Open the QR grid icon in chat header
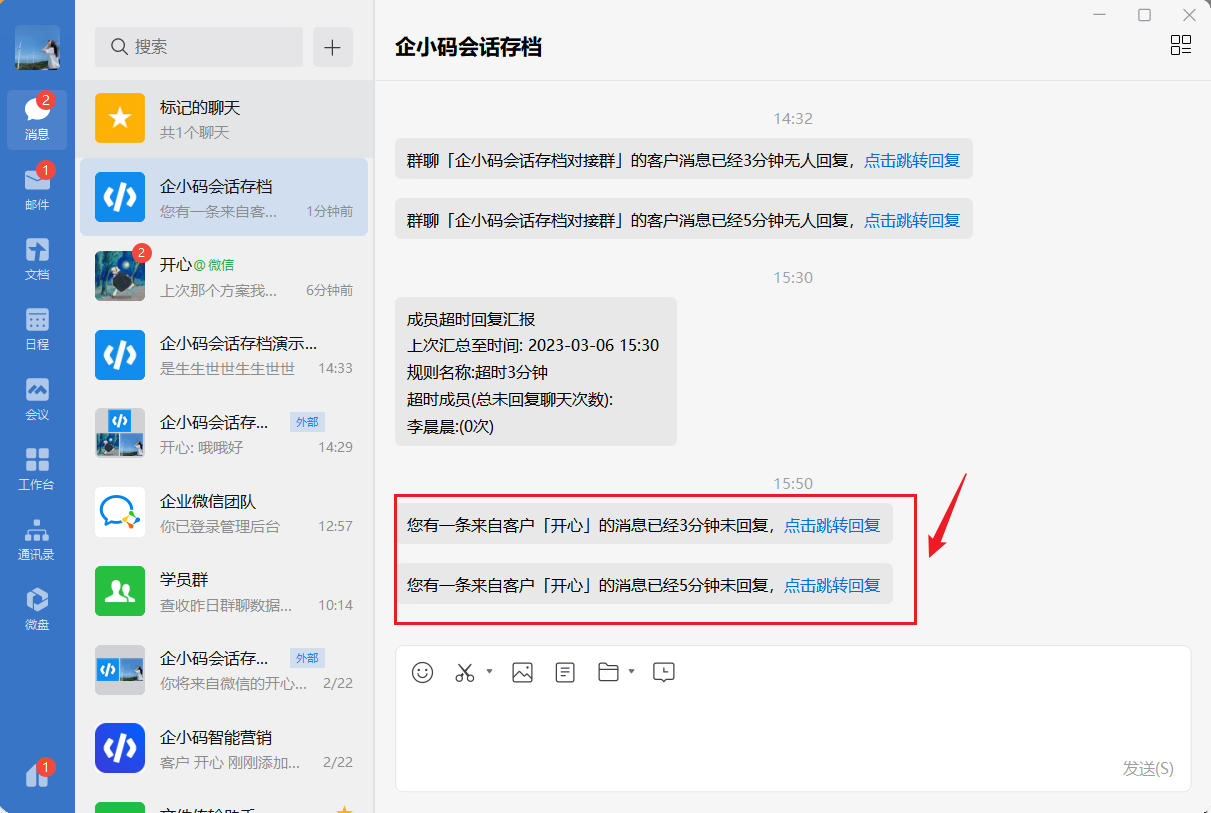The image size is (1211, 813). tap(1181, 45)
